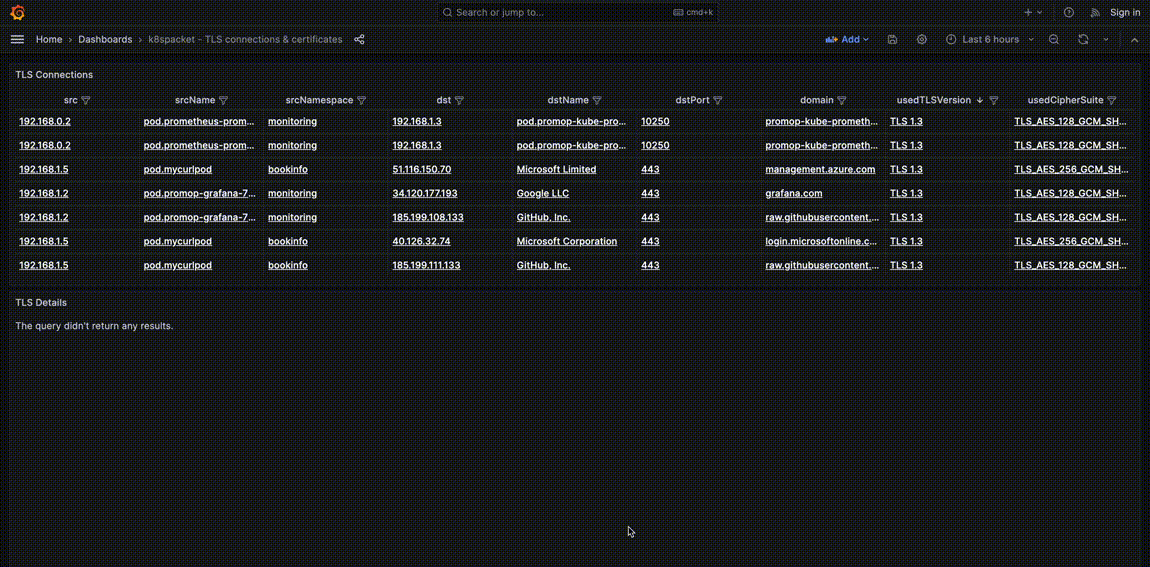Screen dimensions: 1150x567
Task: Filter the src column
Action: [x=86, y=100]
